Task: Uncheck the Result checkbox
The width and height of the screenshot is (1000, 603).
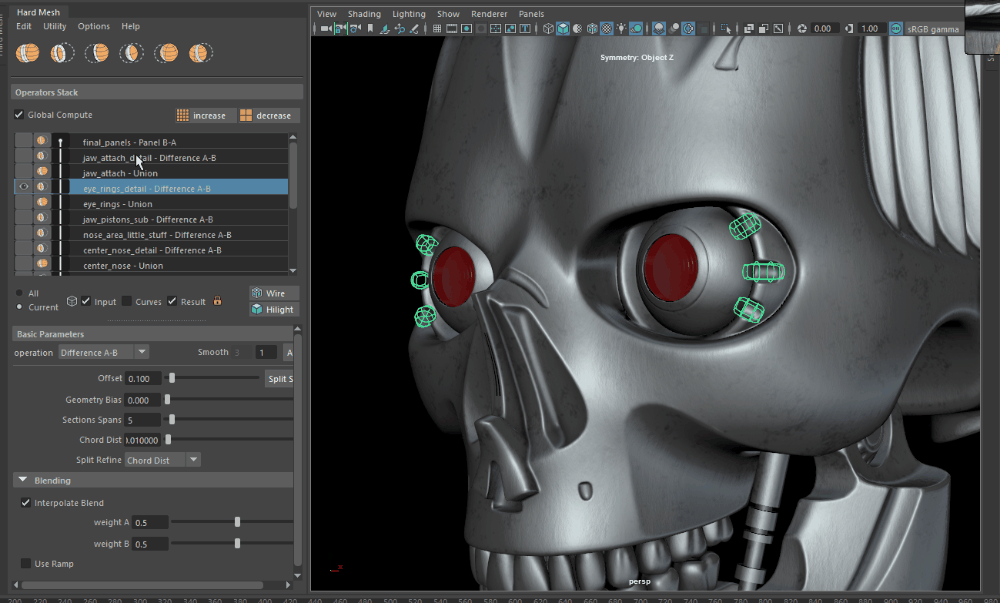Action: coord(172,302)
